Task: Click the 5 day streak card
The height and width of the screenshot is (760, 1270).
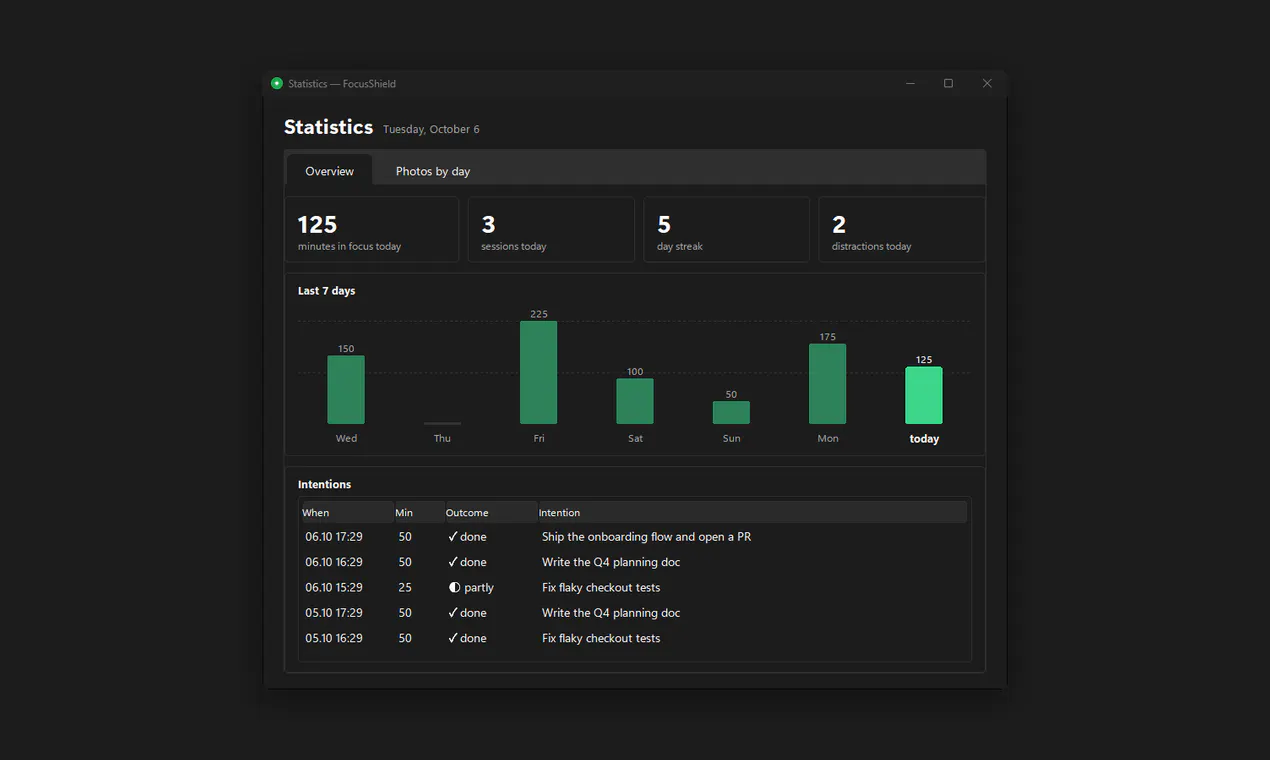Action: (727, 230)
